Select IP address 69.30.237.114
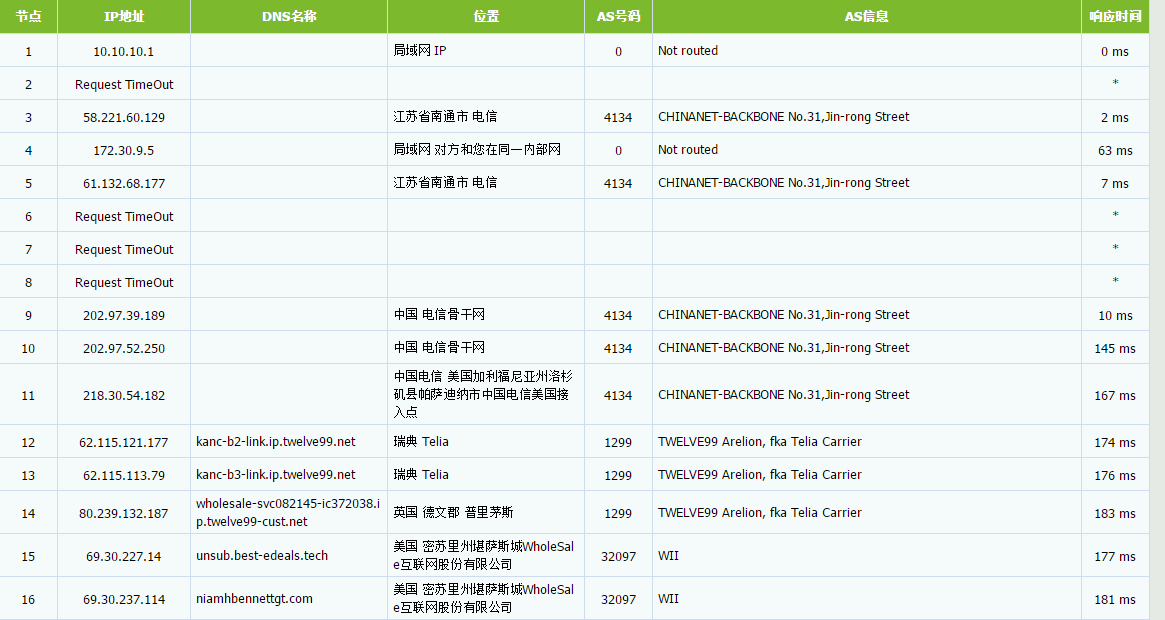This screenshot has width=1165, height=620. 124,599
